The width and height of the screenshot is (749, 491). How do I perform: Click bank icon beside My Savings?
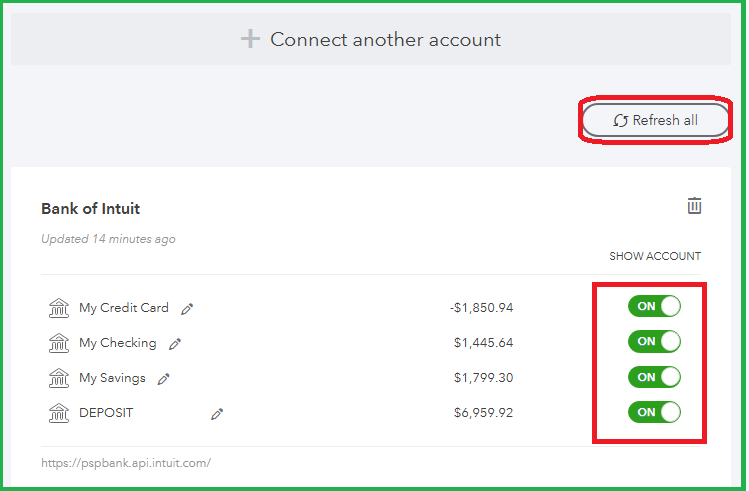59,378
